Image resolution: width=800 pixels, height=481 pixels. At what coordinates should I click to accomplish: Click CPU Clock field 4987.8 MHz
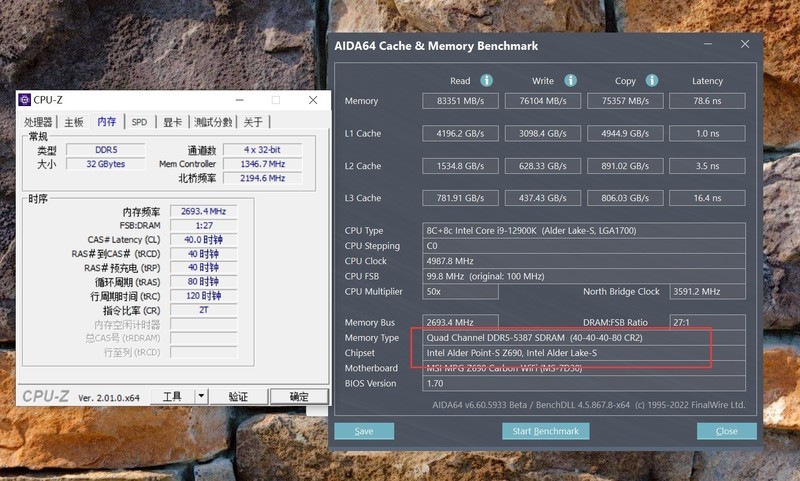tap(584, 261)
